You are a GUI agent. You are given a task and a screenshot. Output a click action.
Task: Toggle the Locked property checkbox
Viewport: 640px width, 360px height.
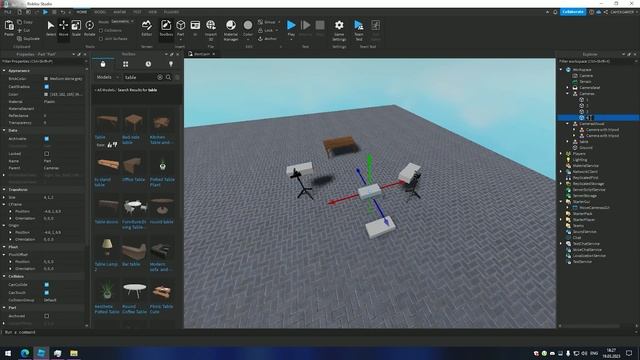coord(47,154)
